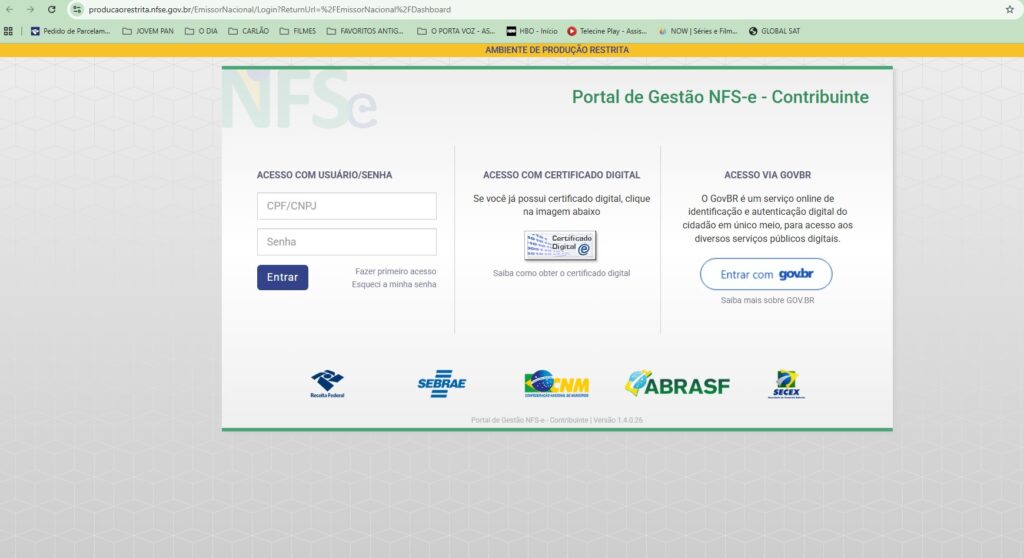Click the Receita Federal logo

(x=327, y=384)
